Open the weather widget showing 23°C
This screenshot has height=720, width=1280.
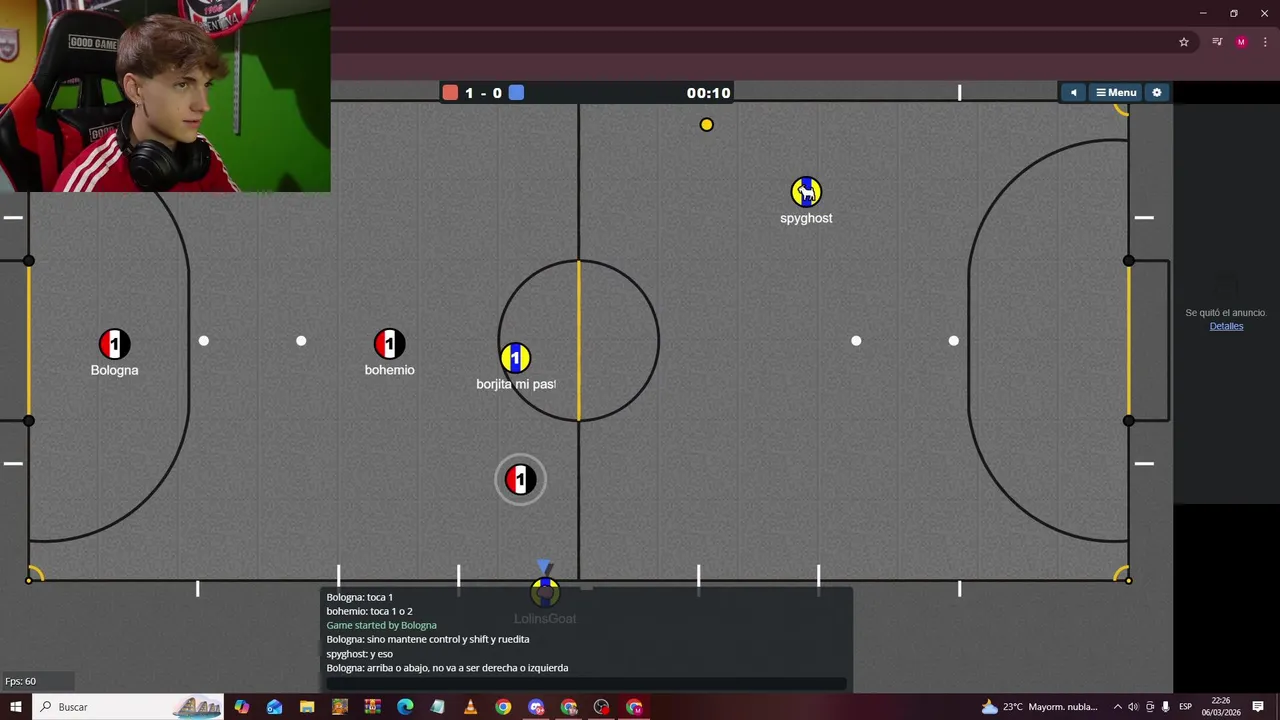tap(1040, 707)
